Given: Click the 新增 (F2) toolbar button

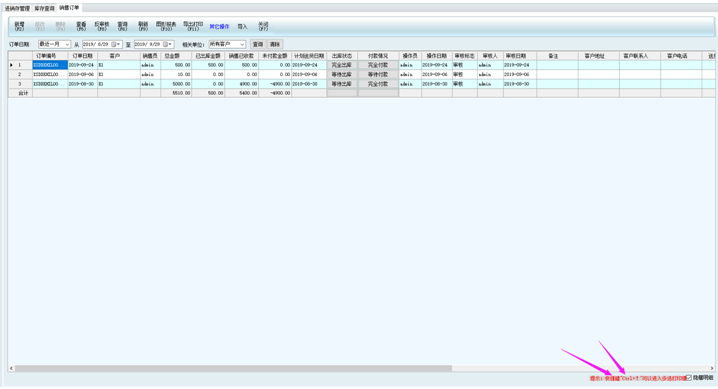Looking at the screenshot, I should (19, 26).
